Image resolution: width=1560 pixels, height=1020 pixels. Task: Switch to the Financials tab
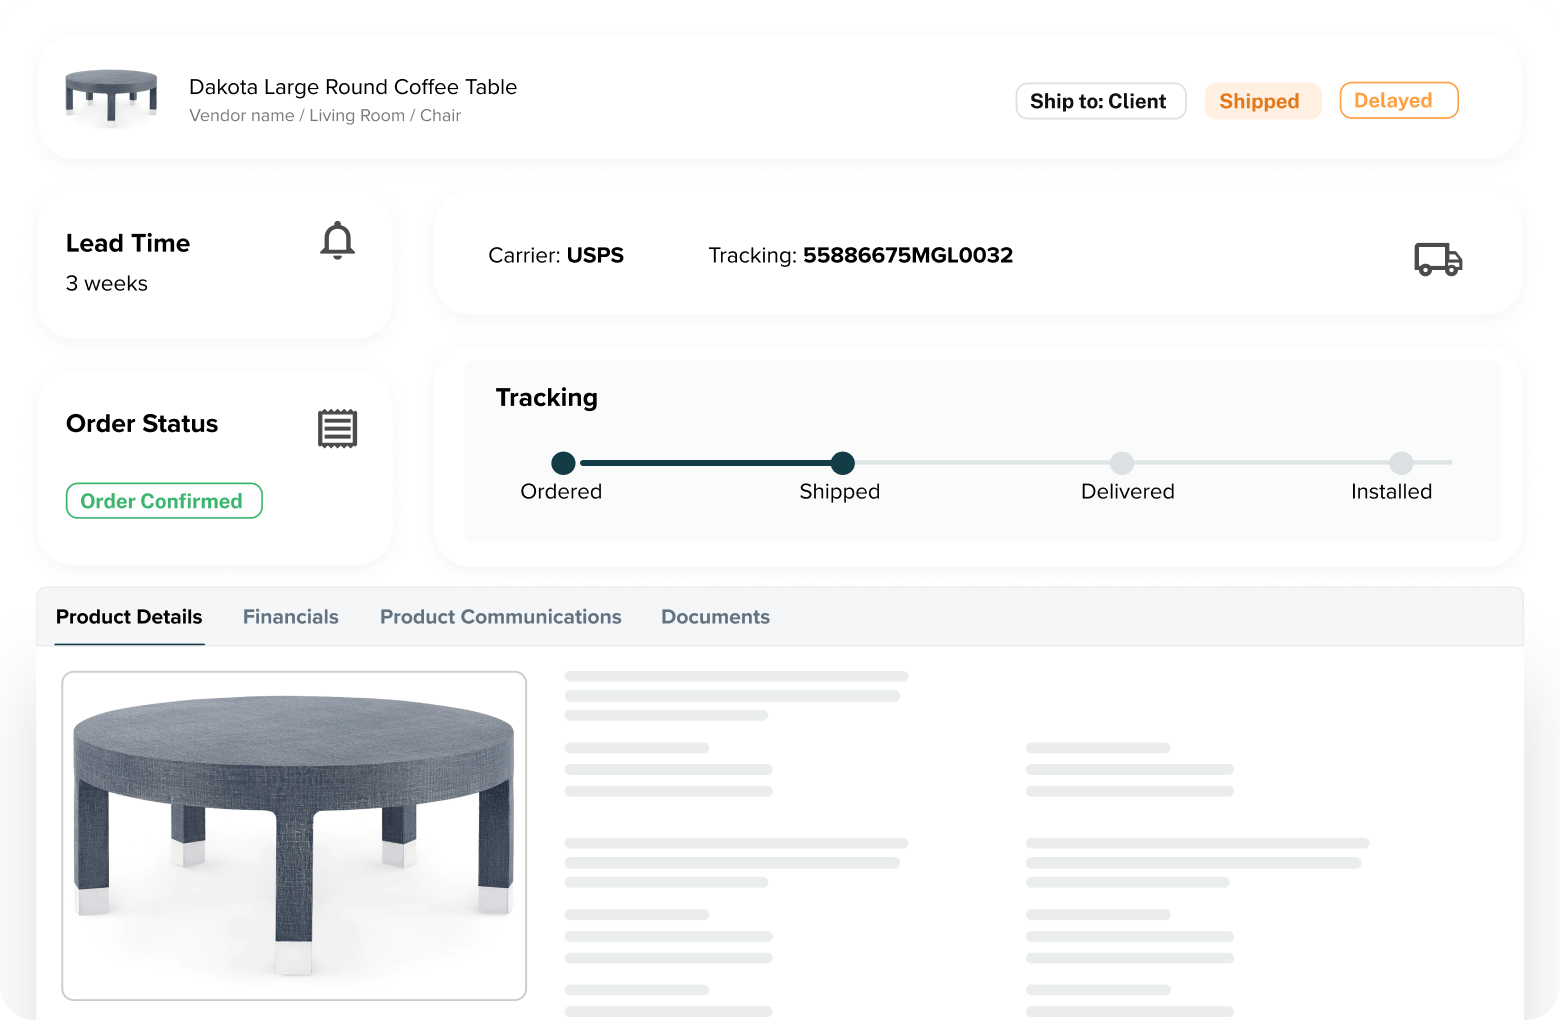(290, 616)
